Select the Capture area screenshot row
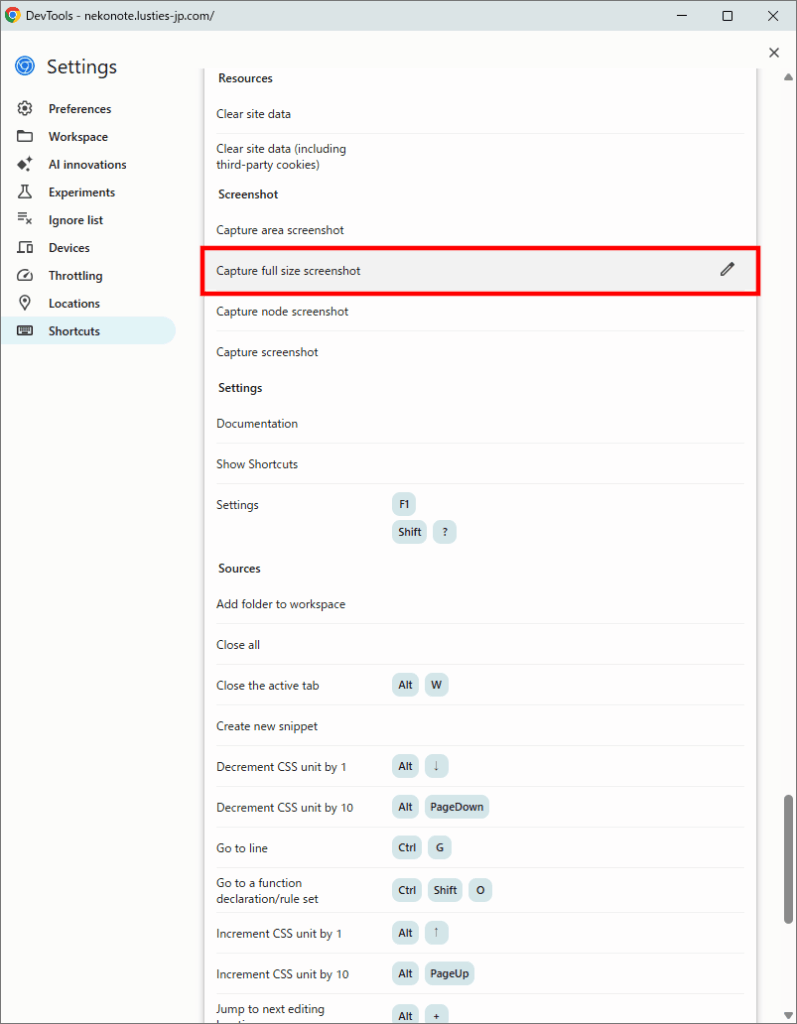The image size is (797, 1024). coord(480,230)
